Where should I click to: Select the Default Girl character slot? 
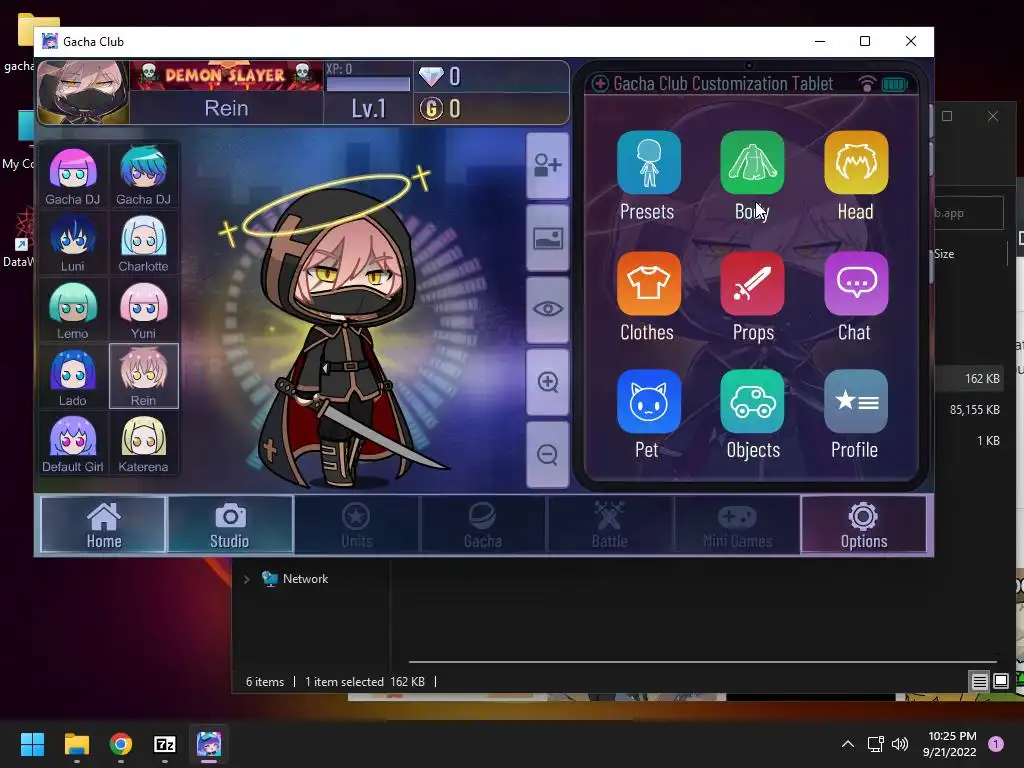tap(72, 443)
